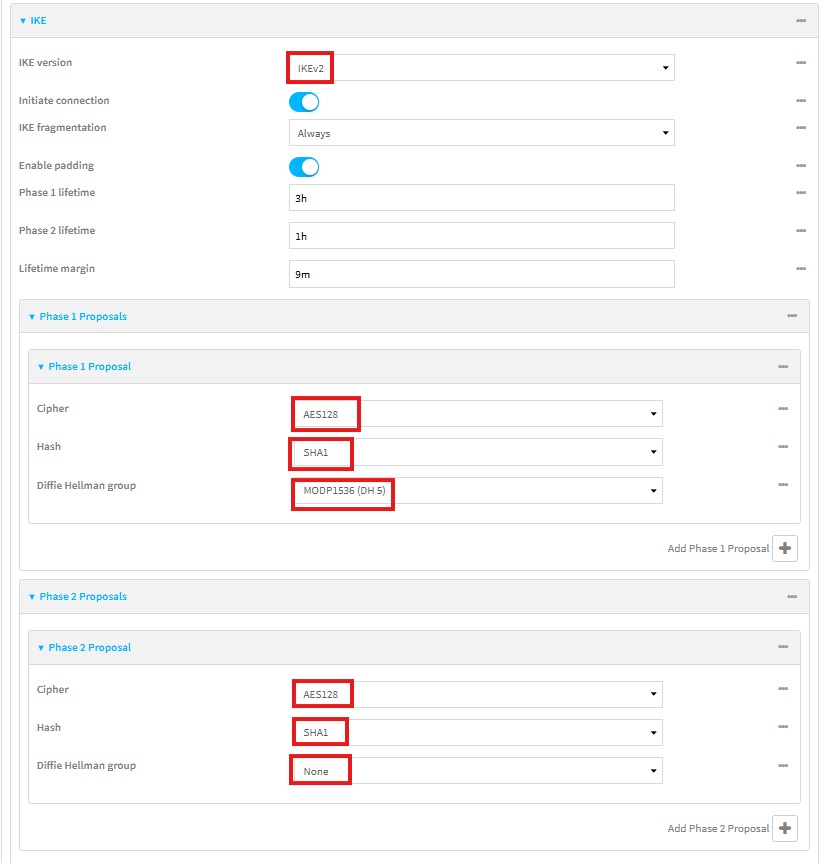Open the Phase 2 Hash dropdown
This screenshot has height=863, width=827.
tap(475, 732)
